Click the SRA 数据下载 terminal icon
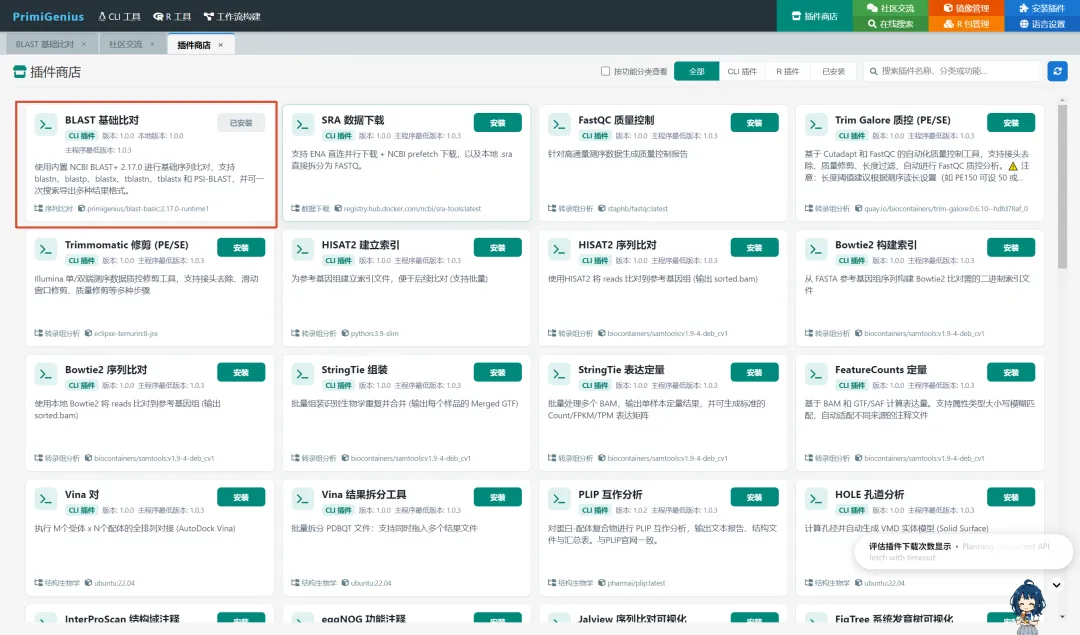 [302, 125]
